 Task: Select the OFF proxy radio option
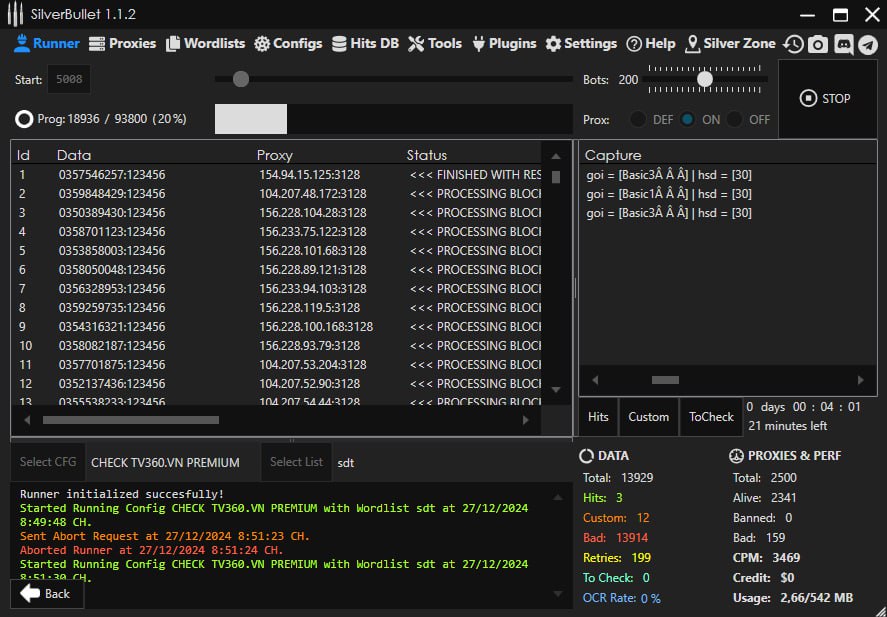click(x=736, y=119)
